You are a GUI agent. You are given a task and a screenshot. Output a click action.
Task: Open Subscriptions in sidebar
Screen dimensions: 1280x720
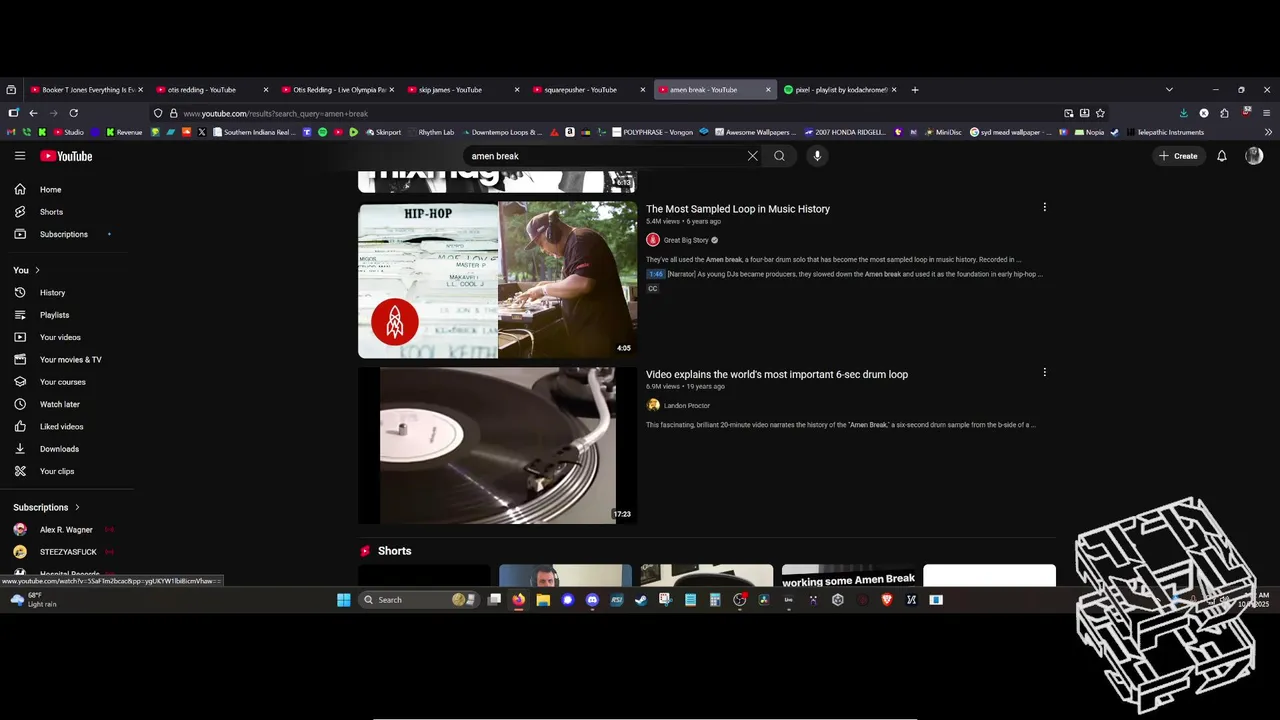66,234
